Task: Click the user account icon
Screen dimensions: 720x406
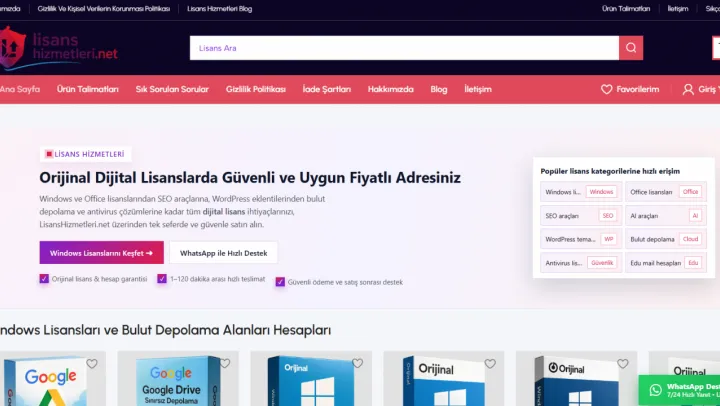Action: [688, 89]
